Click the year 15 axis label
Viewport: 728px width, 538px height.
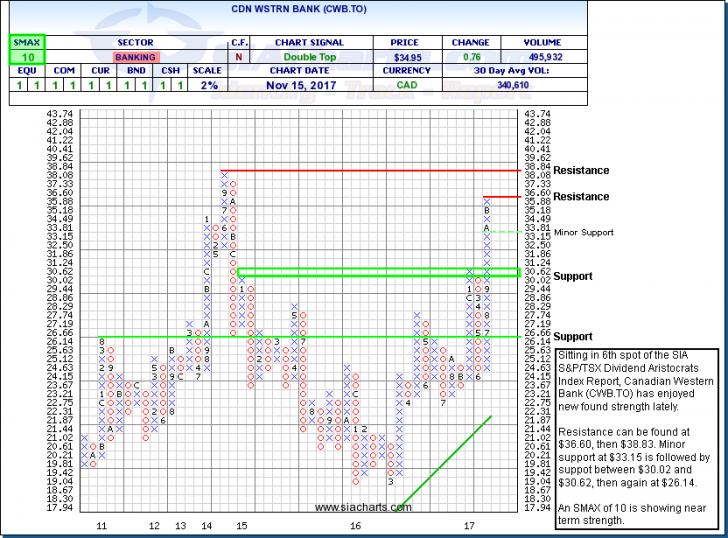tap(241, 525)
